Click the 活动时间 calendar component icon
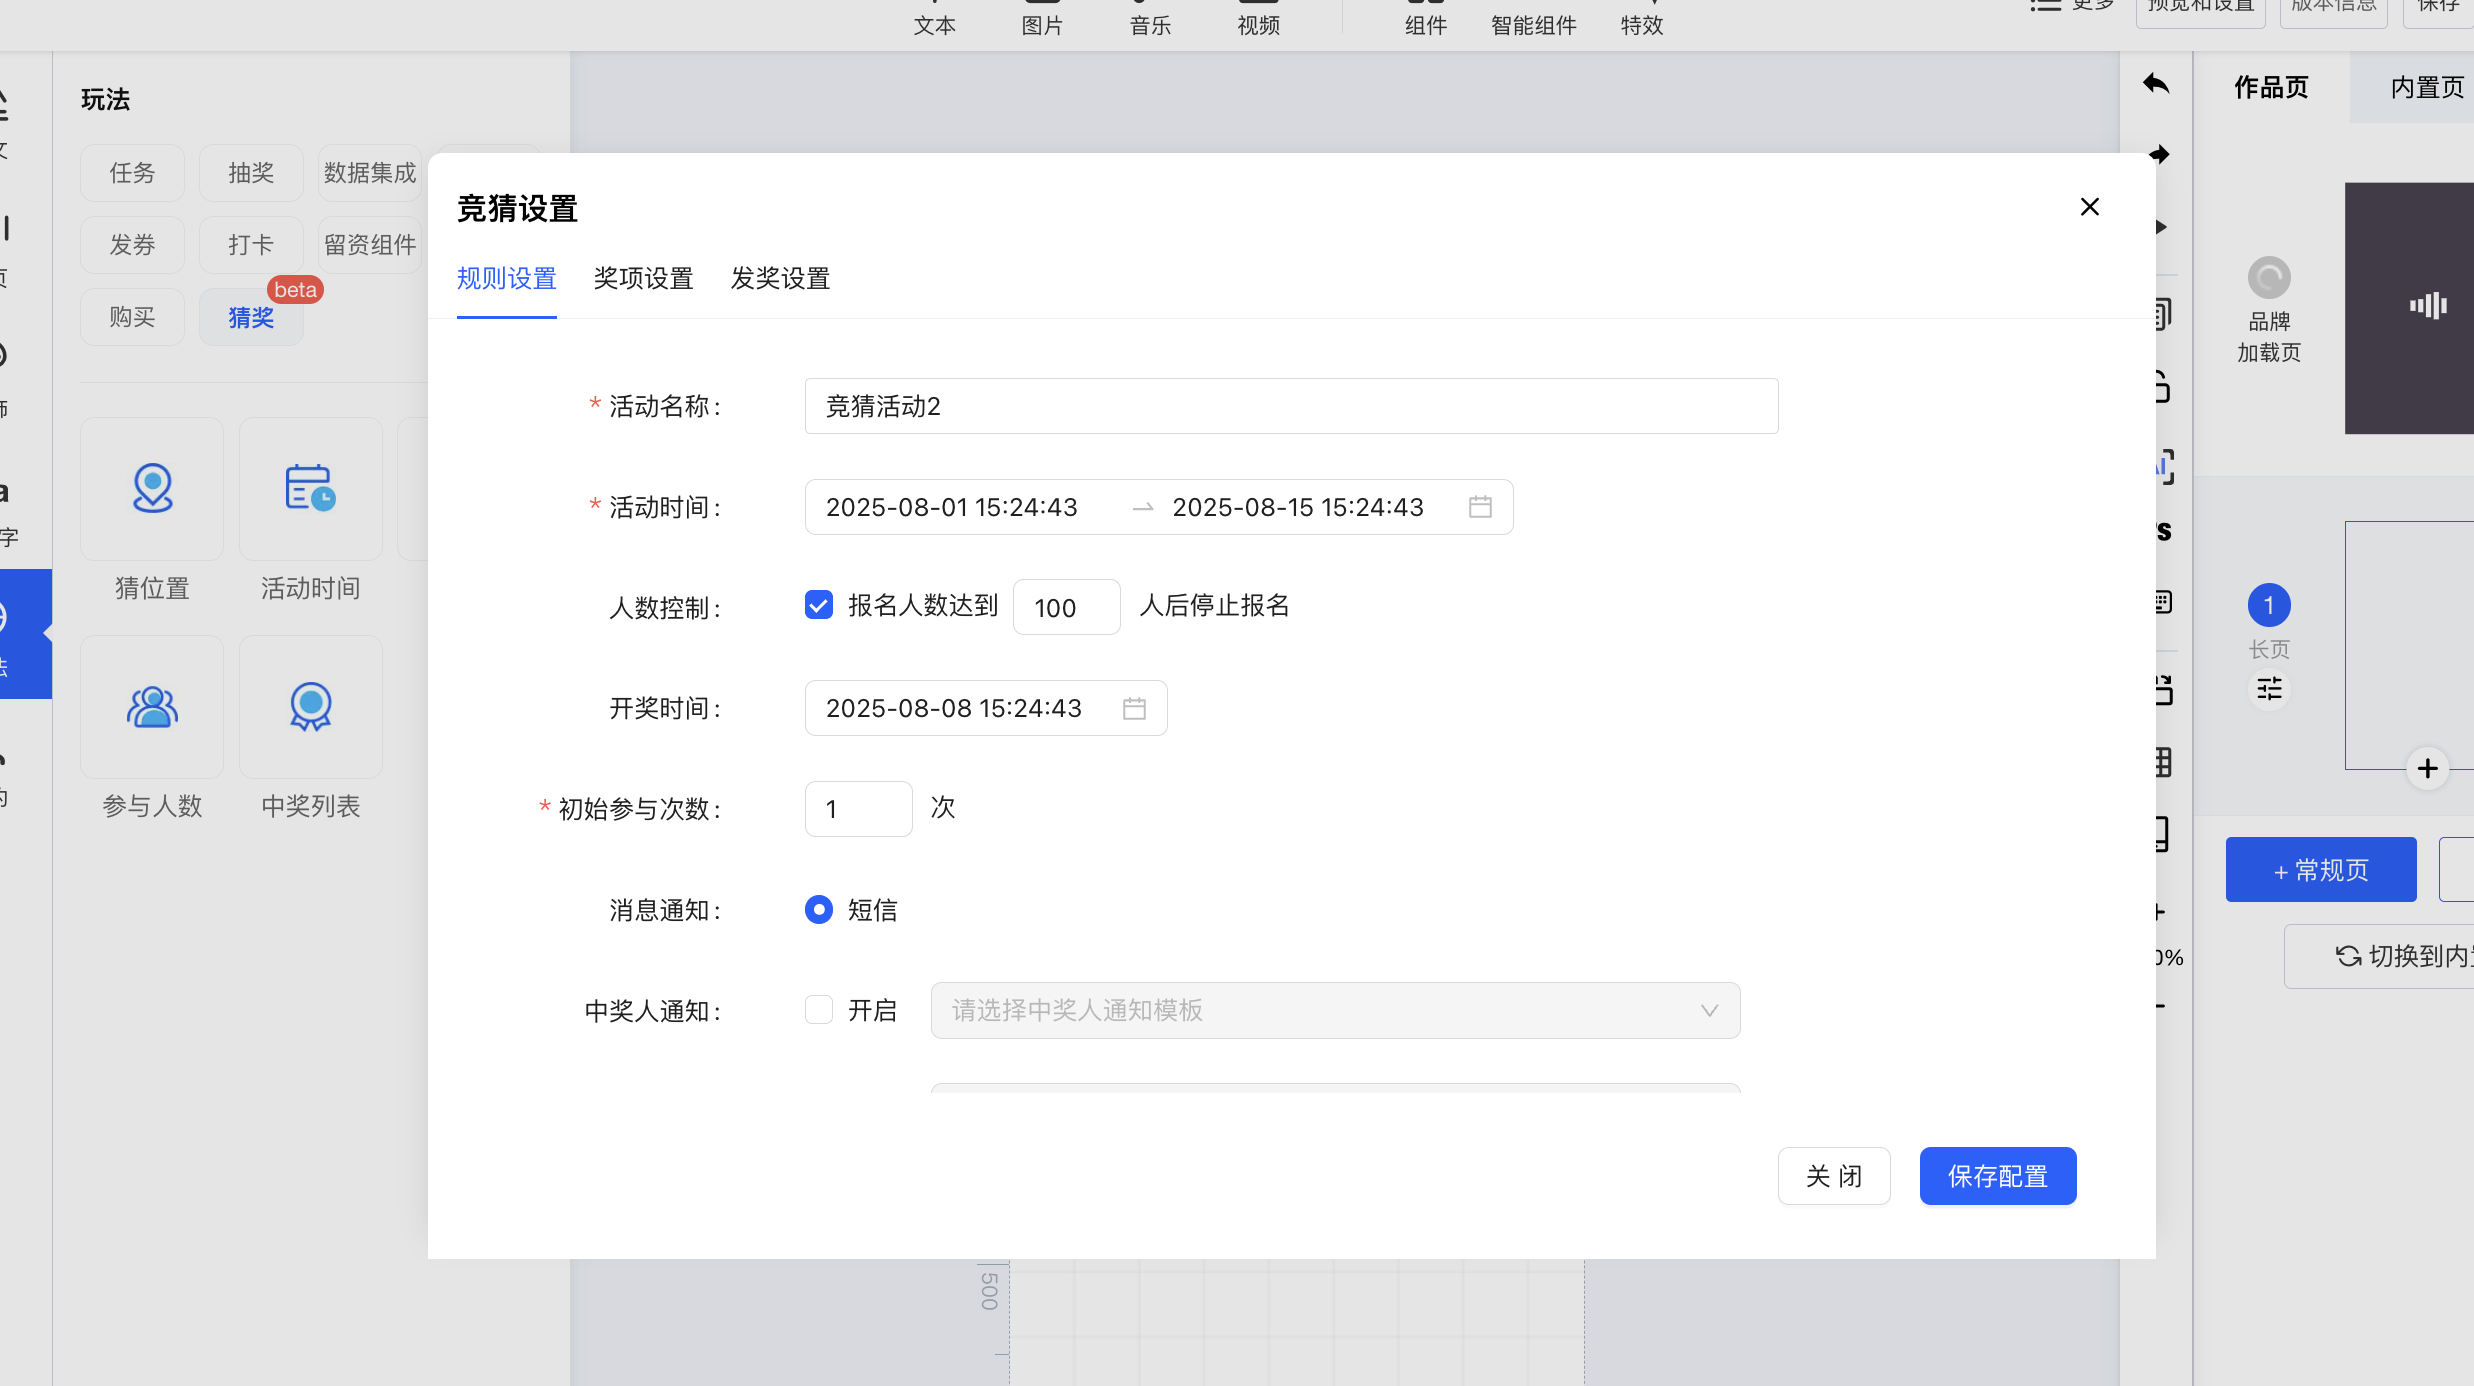The width and height of the screenshot is (2474, 1386). click(310, 489)
